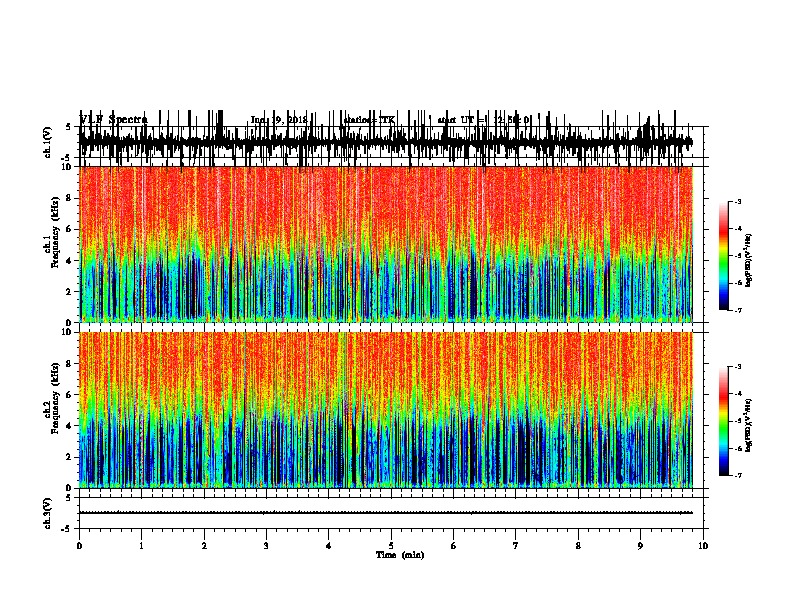This screenshot has width=792, height=612.
Task: Click the '-3' label on ch.1 colorbar
Action: click(x=738, y=202)
